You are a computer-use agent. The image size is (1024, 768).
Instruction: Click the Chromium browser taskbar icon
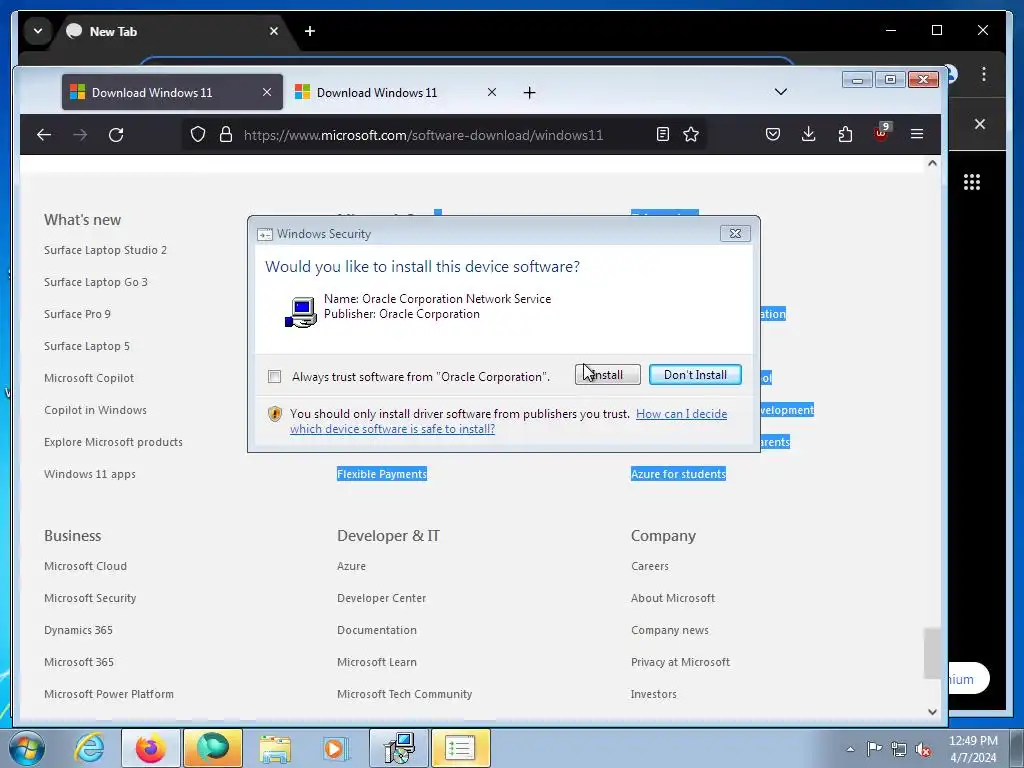click(x=213, y=748)
